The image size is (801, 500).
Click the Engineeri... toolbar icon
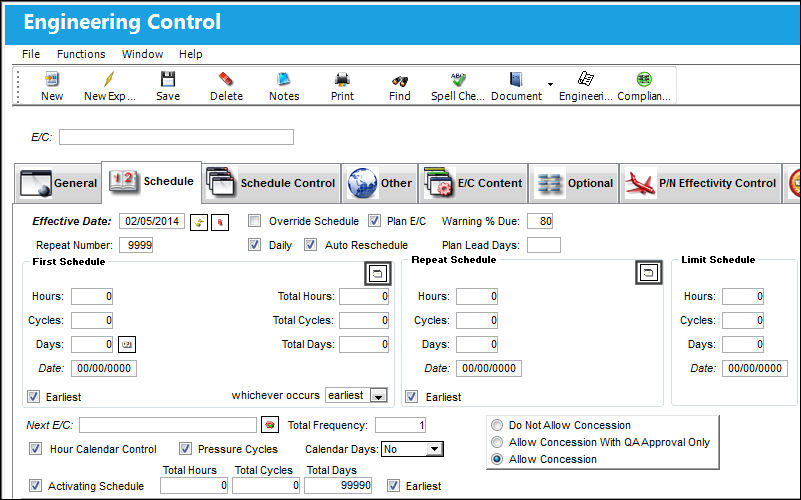point(585,79)
